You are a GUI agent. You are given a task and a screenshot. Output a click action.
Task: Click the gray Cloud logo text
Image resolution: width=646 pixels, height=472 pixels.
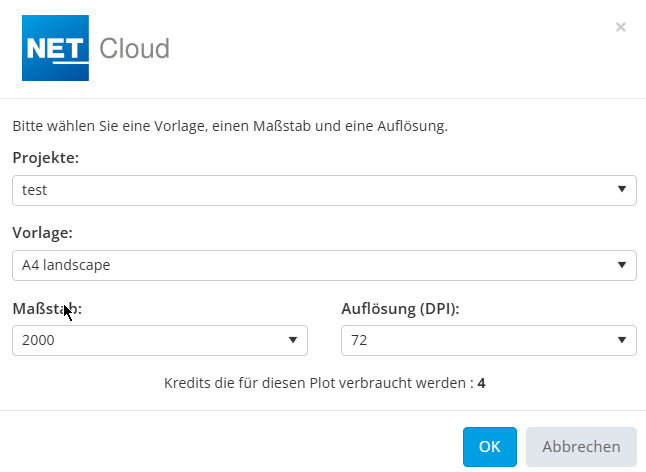(x=134, y=48)
